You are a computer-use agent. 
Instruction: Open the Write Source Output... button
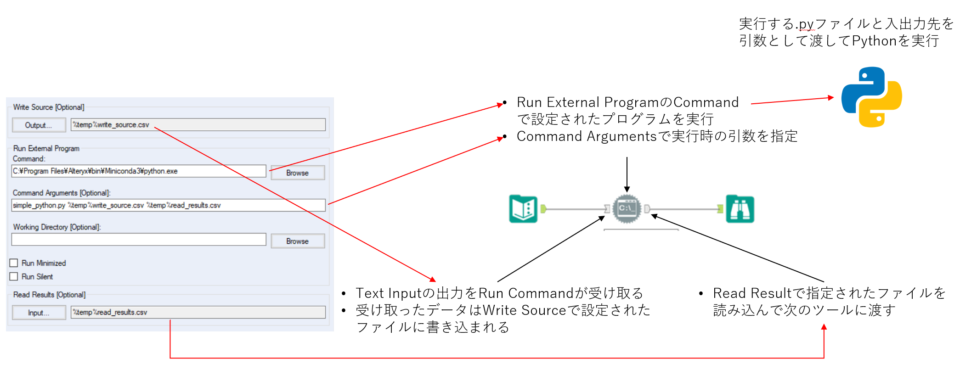(x=39, y=125)
